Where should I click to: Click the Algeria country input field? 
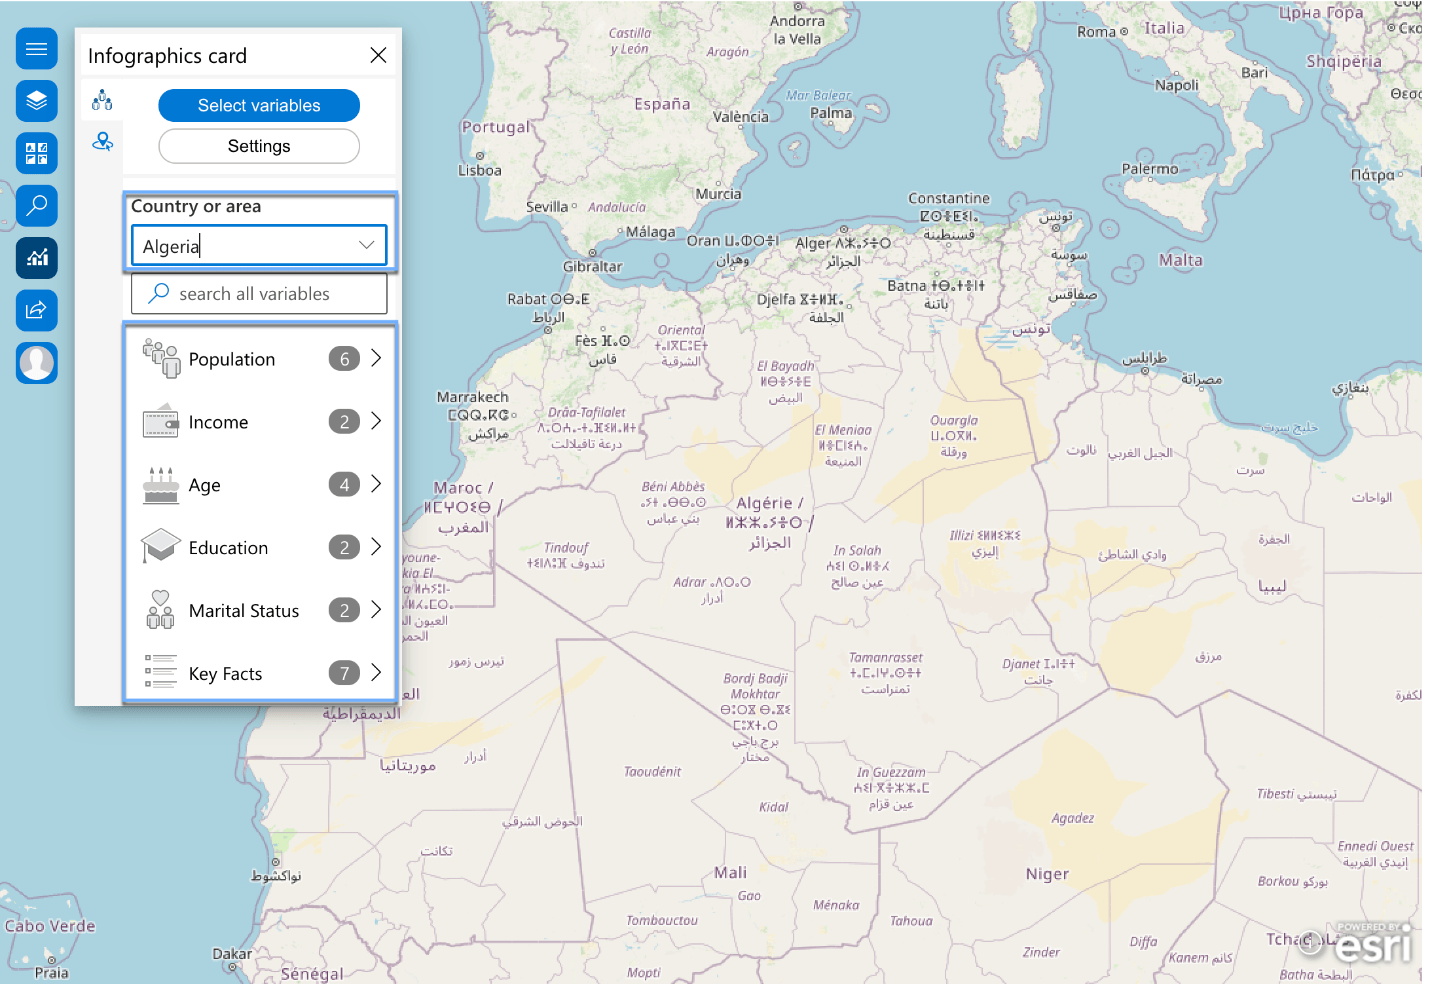[x=259, y=246]
